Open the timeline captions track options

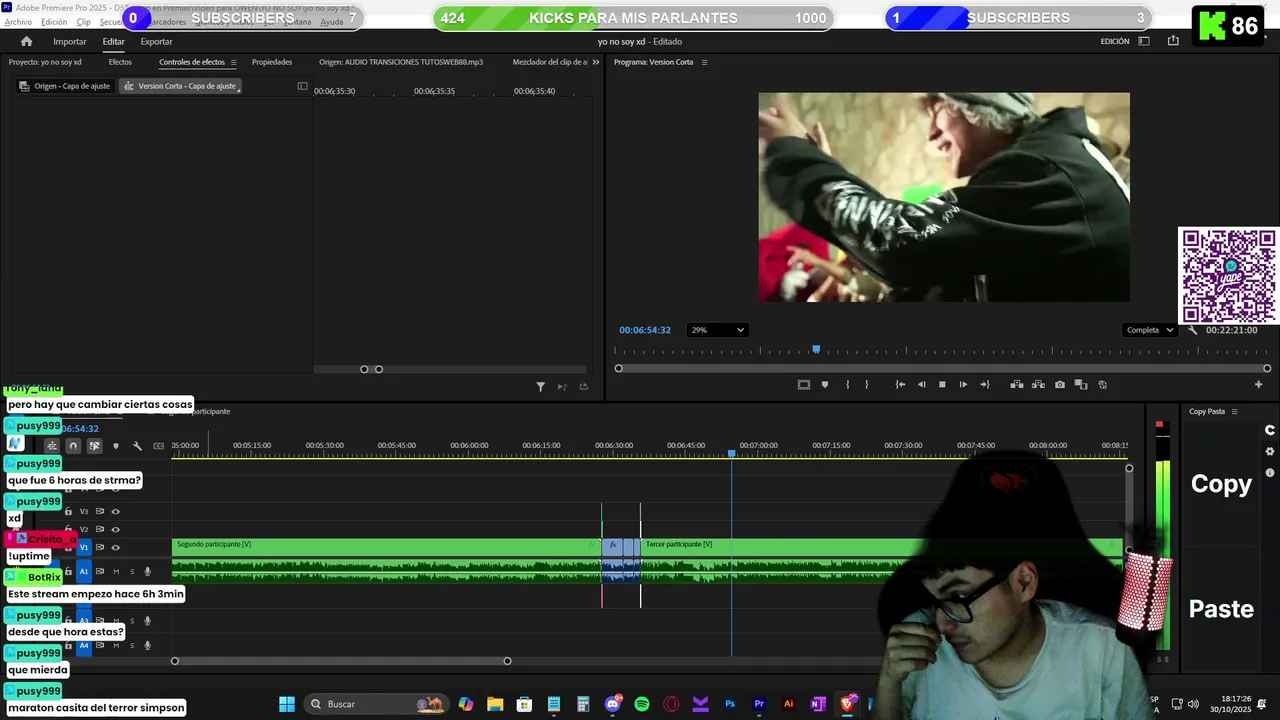click(158, 446)
